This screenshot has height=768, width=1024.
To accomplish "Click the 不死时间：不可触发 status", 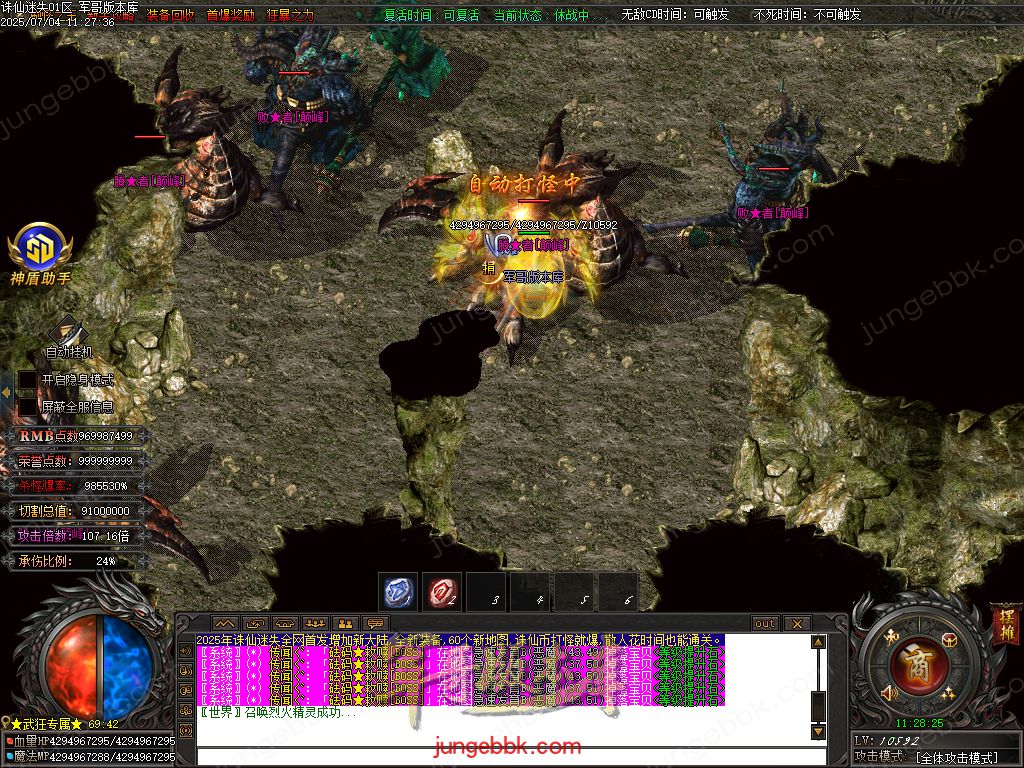I will pyautogui.click(x=807, y=14).
